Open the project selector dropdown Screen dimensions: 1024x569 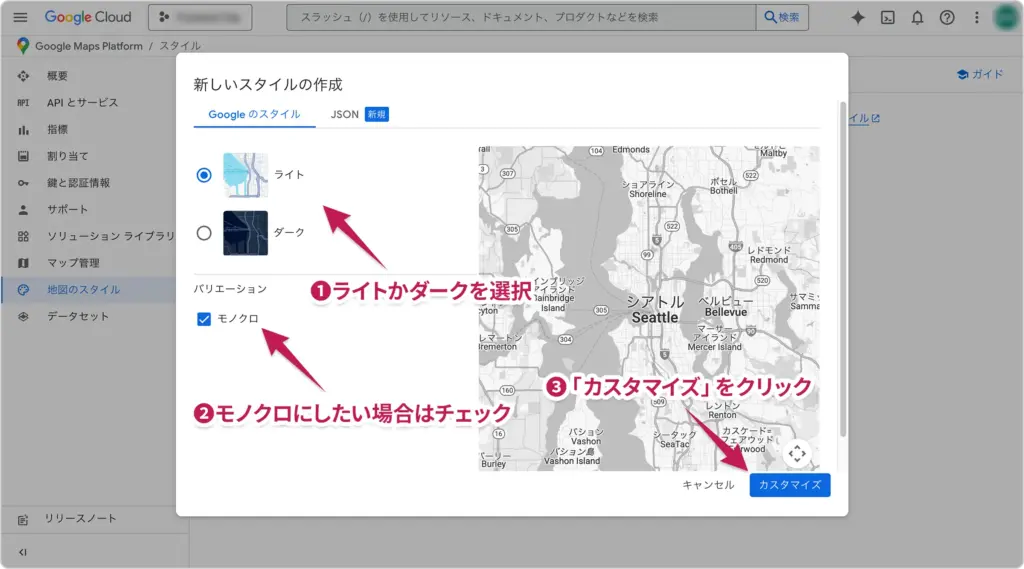coord(200,18)
